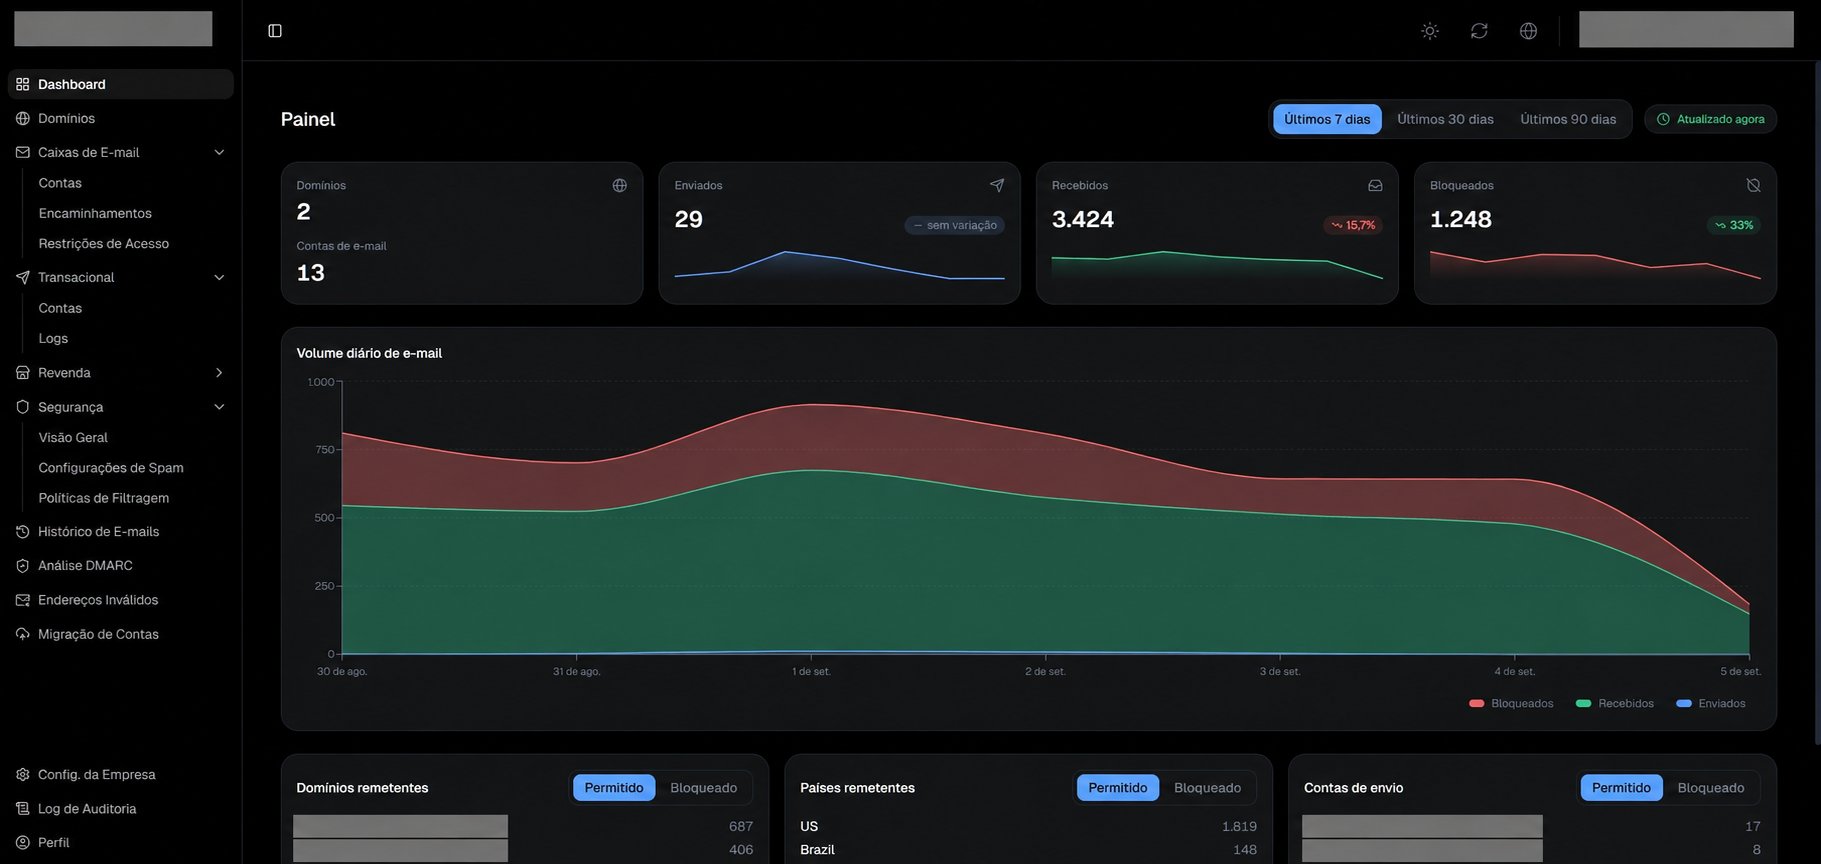Toggle Bloqueados series in chart legend
1821x864 pixels.
[1511, 703]
